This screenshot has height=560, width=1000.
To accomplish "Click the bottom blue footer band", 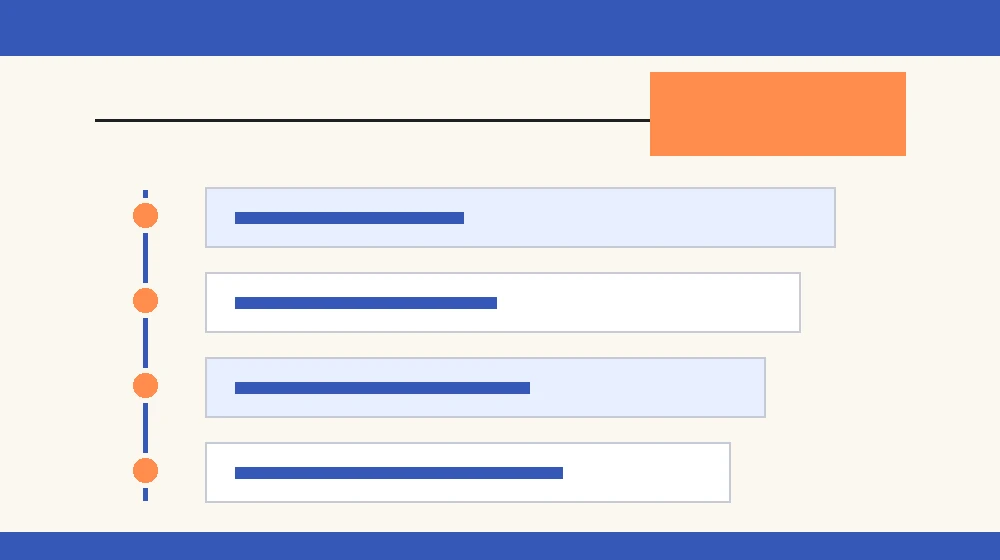I will [x=500, y=546].
